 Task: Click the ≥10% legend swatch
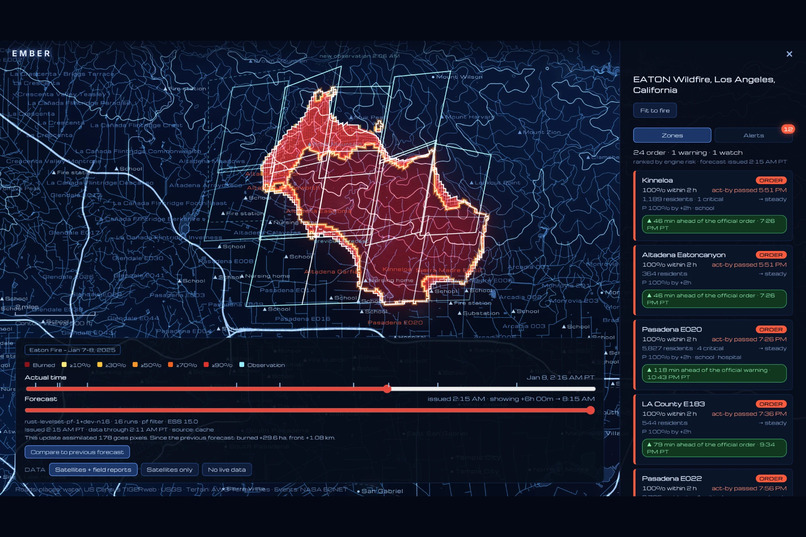(64, 365)
